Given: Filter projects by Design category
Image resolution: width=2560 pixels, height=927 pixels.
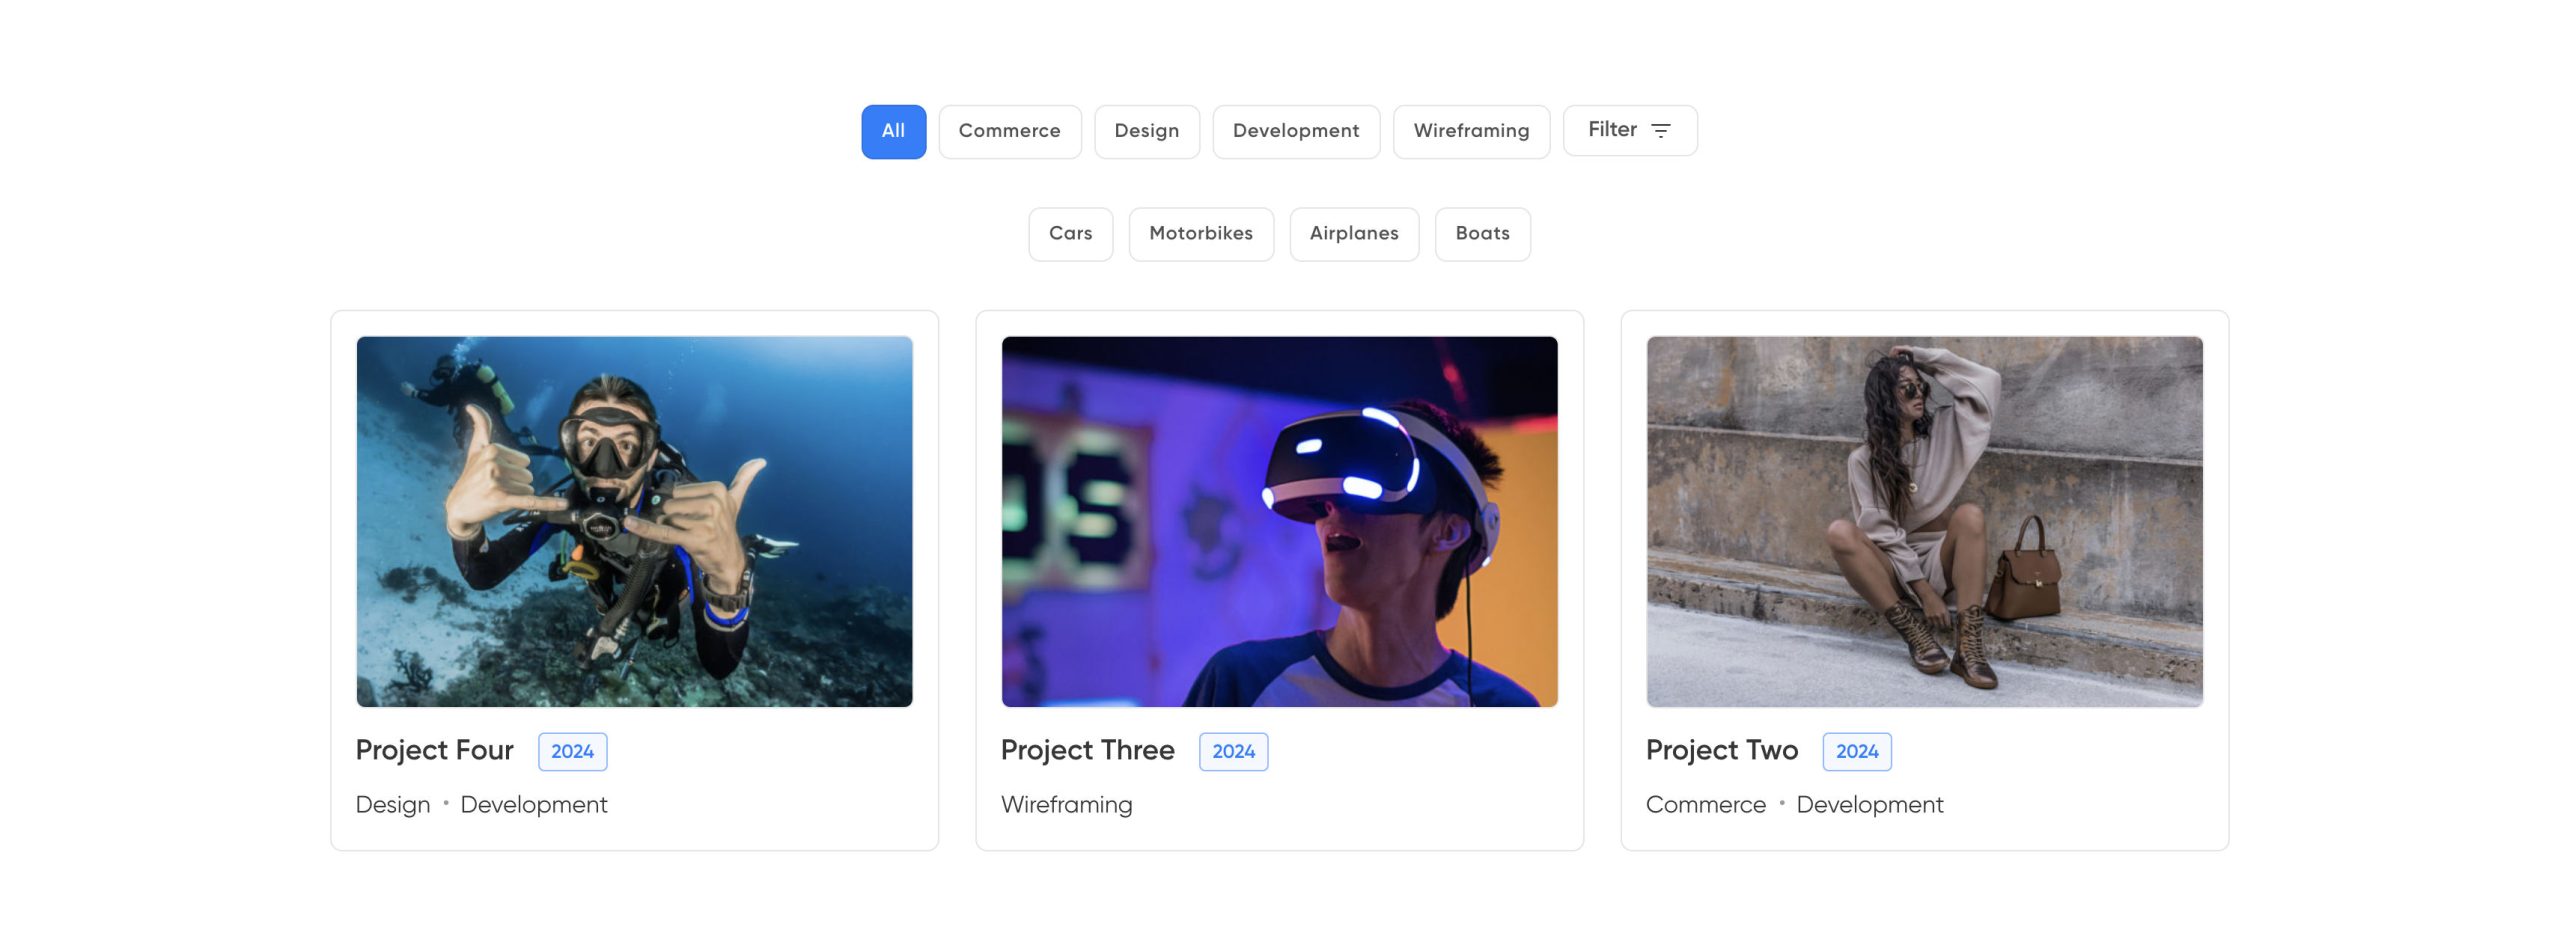Looking at the screenshot, I should (1146, 131).
